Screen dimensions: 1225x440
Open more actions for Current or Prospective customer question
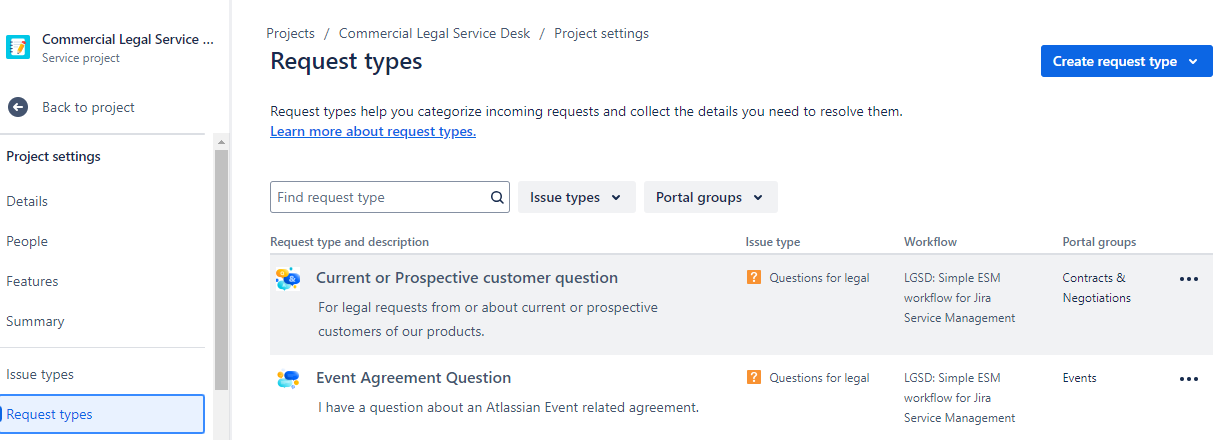tap(1188, 279)
